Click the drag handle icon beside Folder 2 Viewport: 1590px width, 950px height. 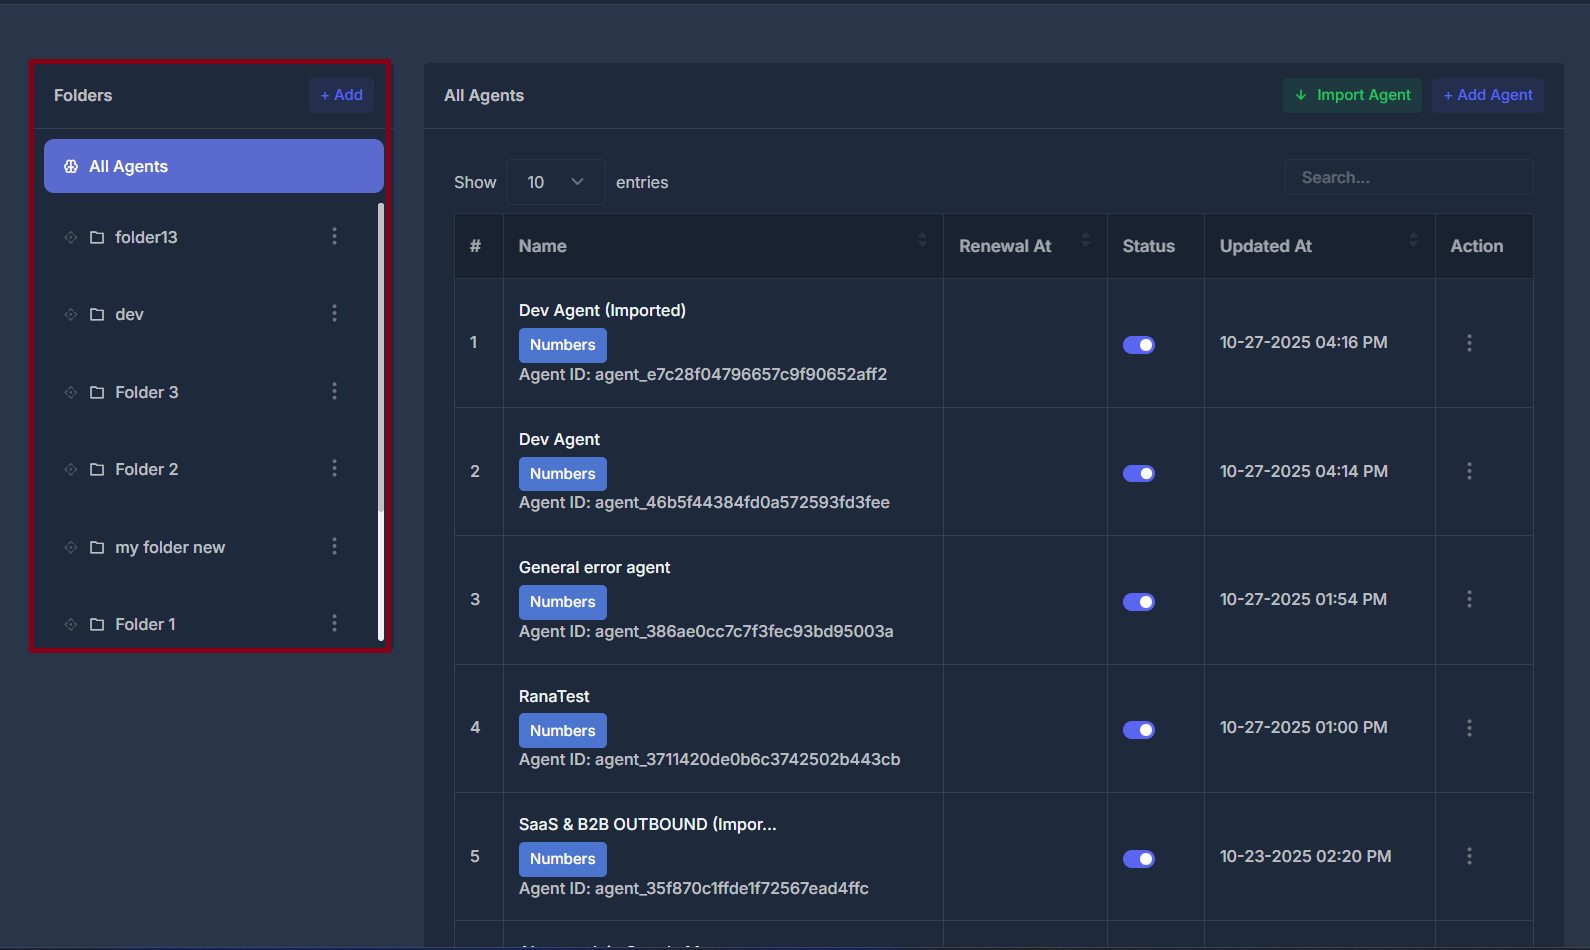pyautogui.click(x=71, y=469)
